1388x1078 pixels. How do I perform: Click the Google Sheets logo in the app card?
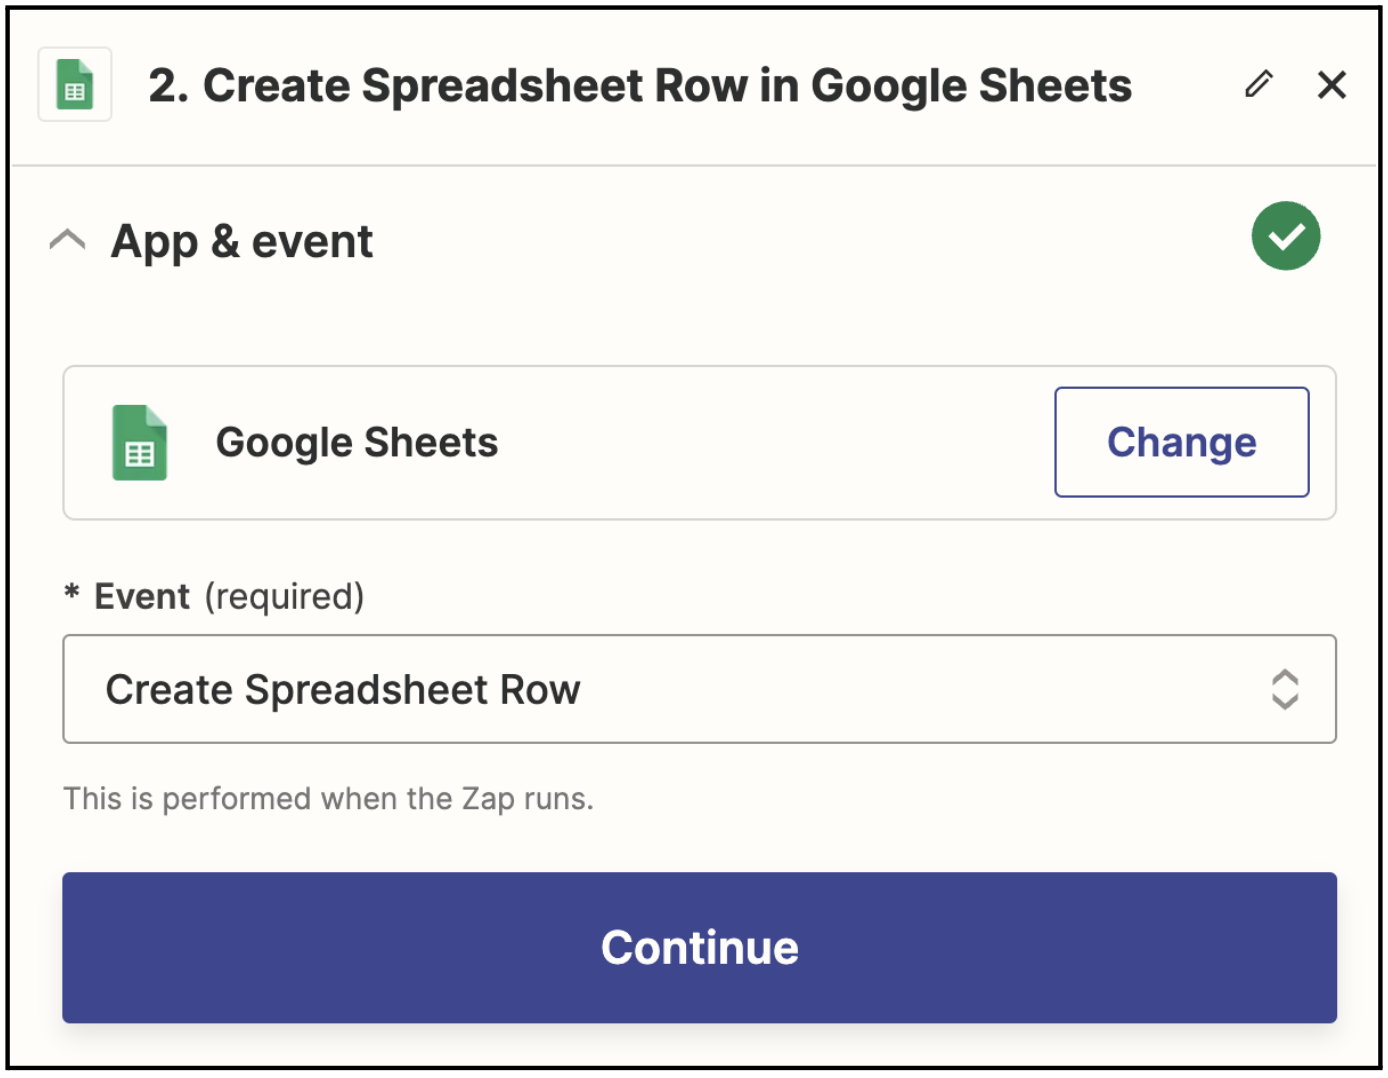pyautogui.click(x=140, y=443)
